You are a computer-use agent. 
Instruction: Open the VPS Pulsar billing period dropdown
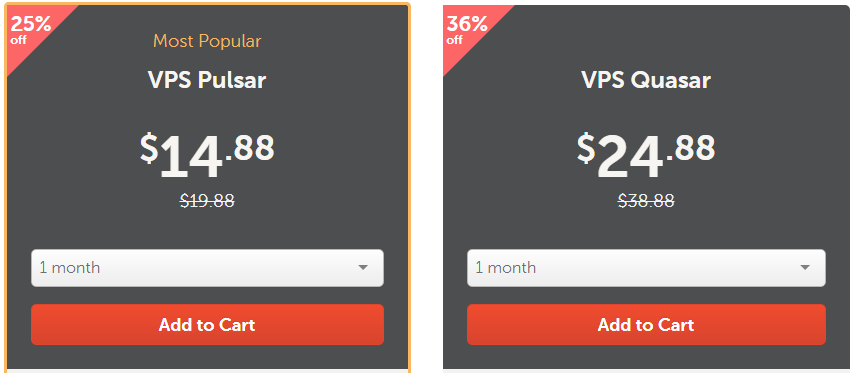pyautogui.click(x=207, y=268)
